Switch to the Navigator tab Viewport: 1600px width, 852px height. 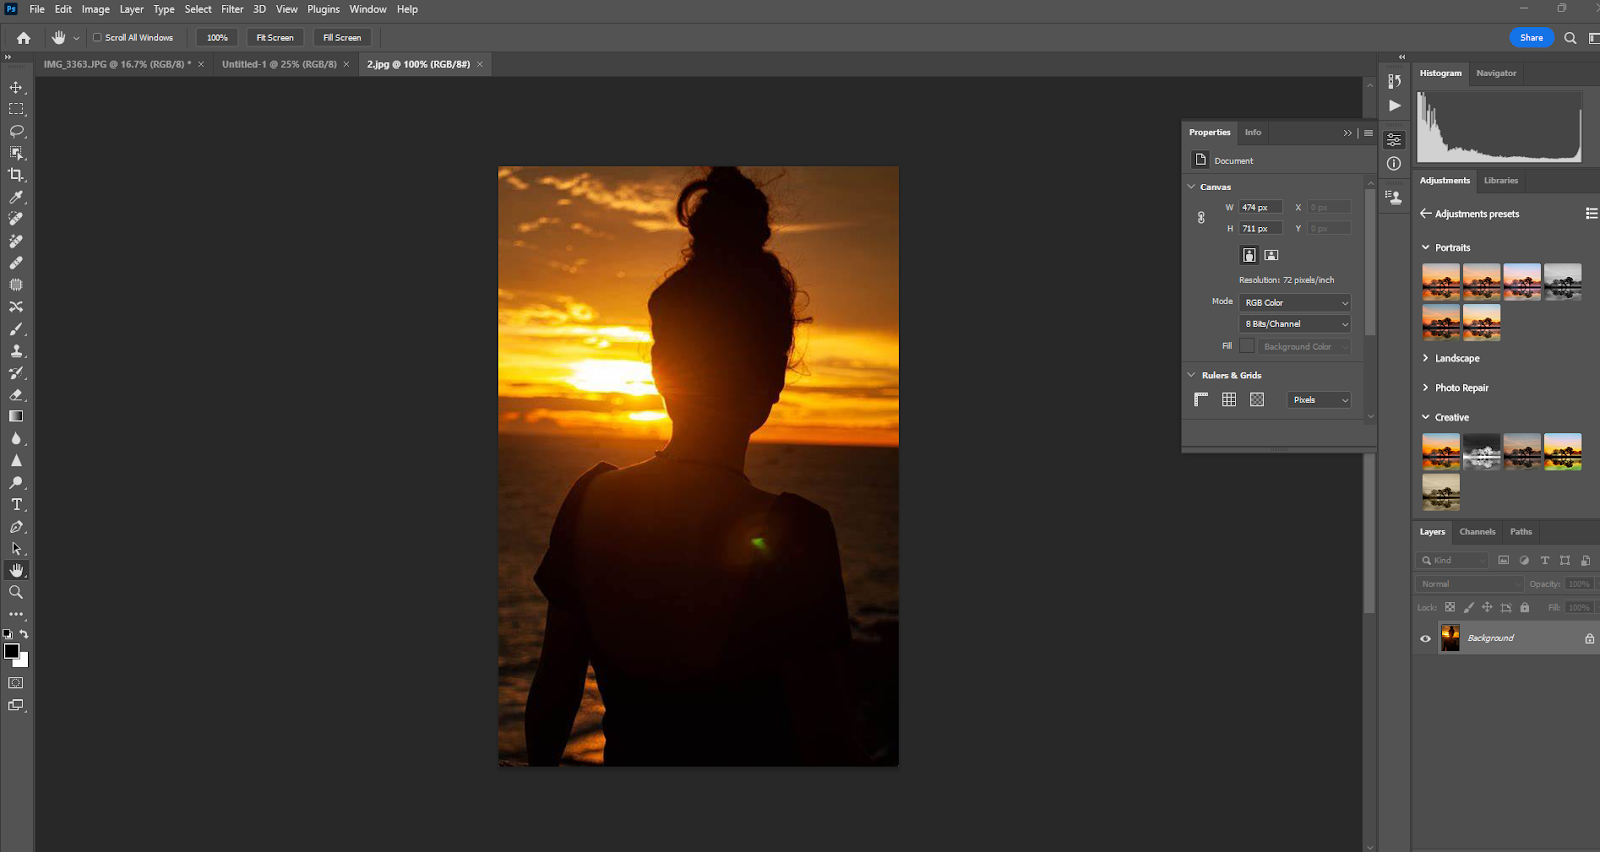[1496, 73]
